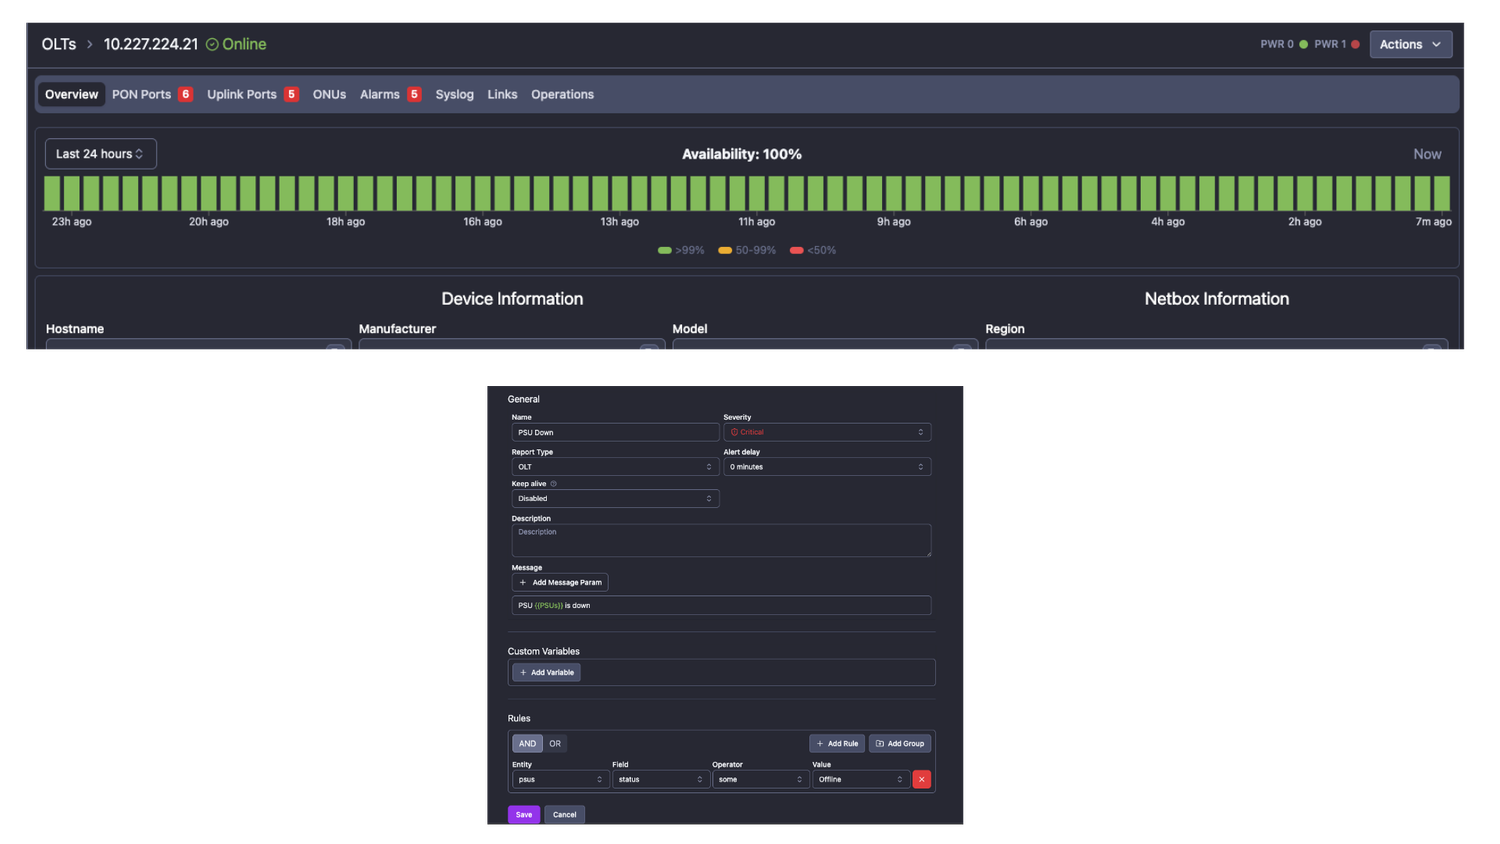Open the PON Ports tab
The width and height of the screenshot is (1500, 844).
click(141, 94)
